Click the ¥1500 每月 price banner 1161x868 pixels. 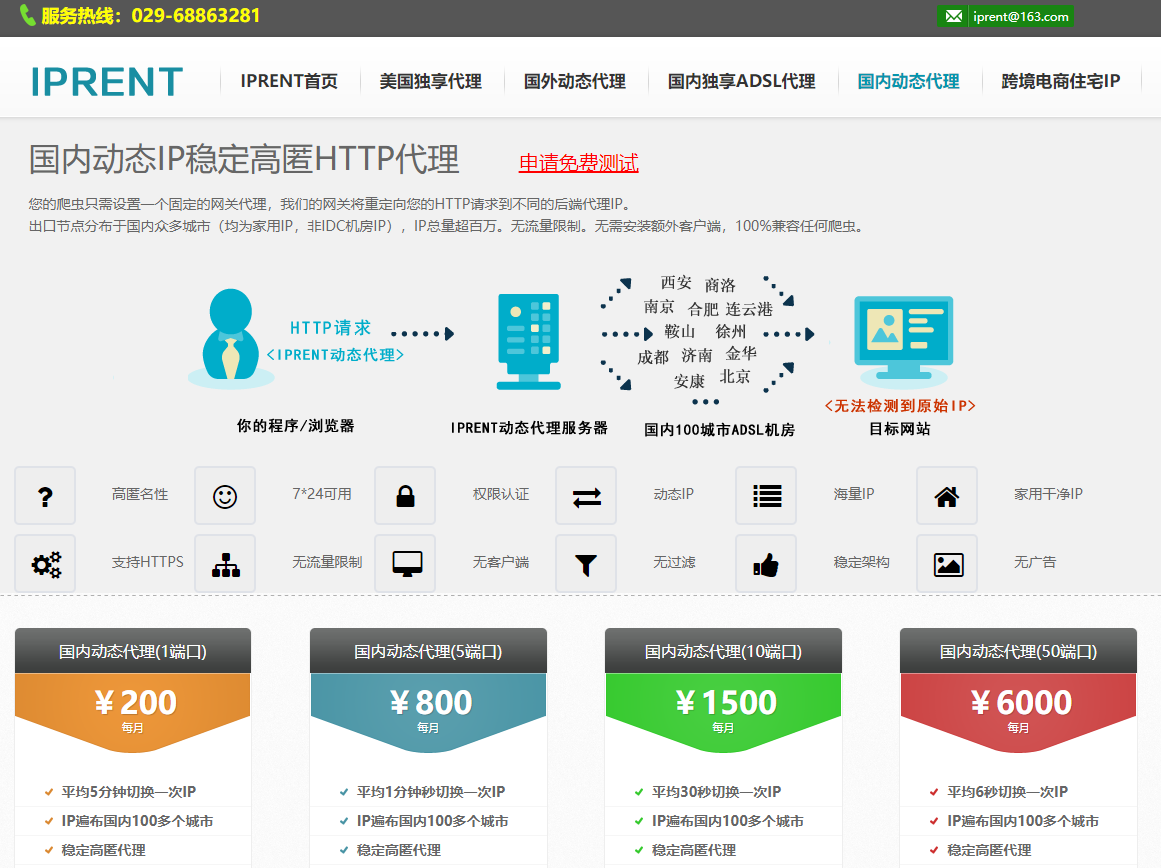coord(723,711)
